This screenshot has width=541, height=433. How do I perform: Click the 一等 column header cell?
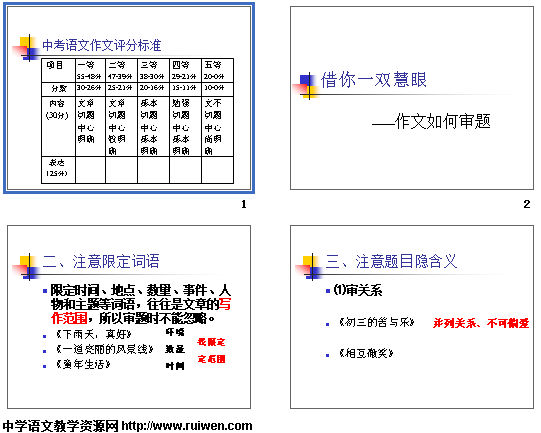click(x=90, y=70)
